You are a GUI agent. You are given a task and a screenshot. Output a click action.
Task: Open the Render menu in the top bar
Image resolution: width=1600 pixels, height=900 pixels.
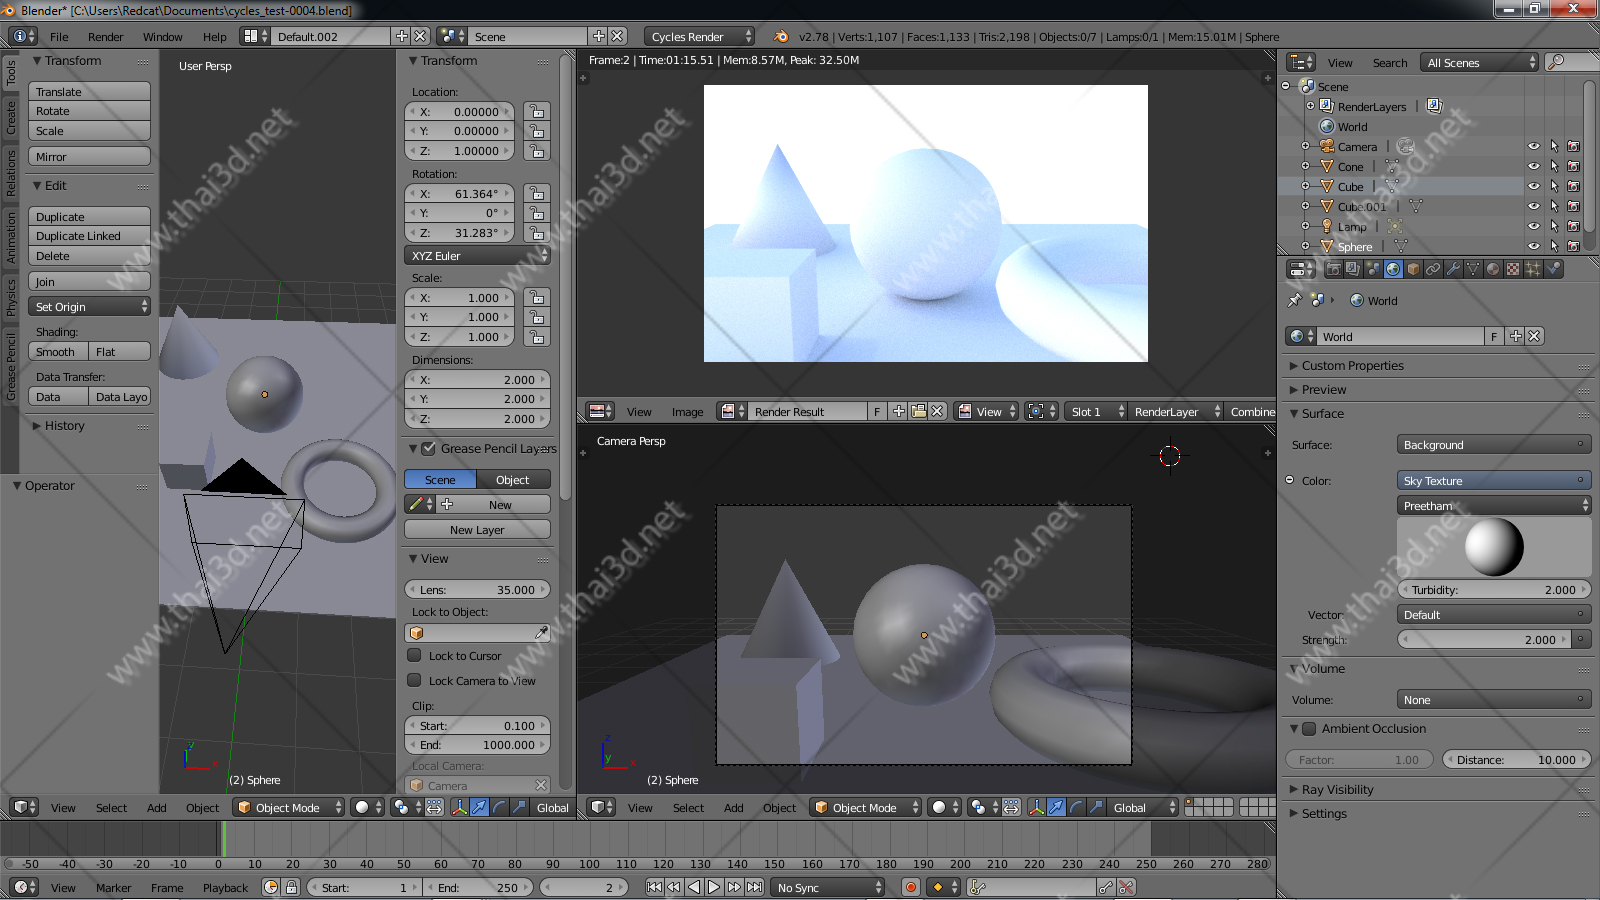click(x=105, y=37)
